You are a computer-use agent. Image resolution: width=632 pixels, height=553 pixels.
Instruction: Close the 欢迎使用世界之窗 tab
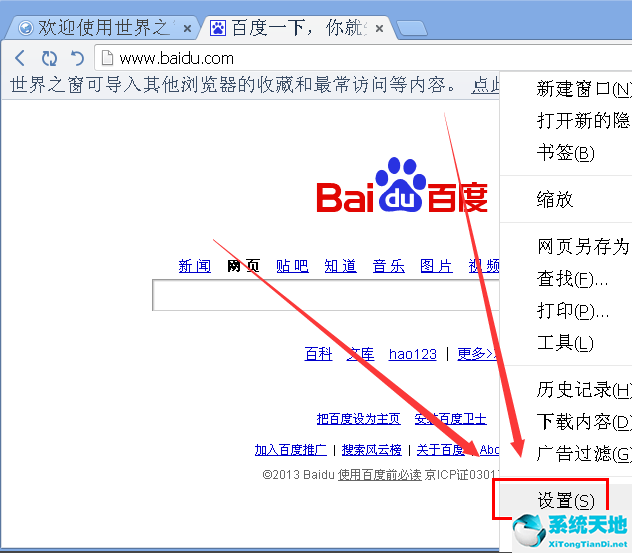click(187, 29)
